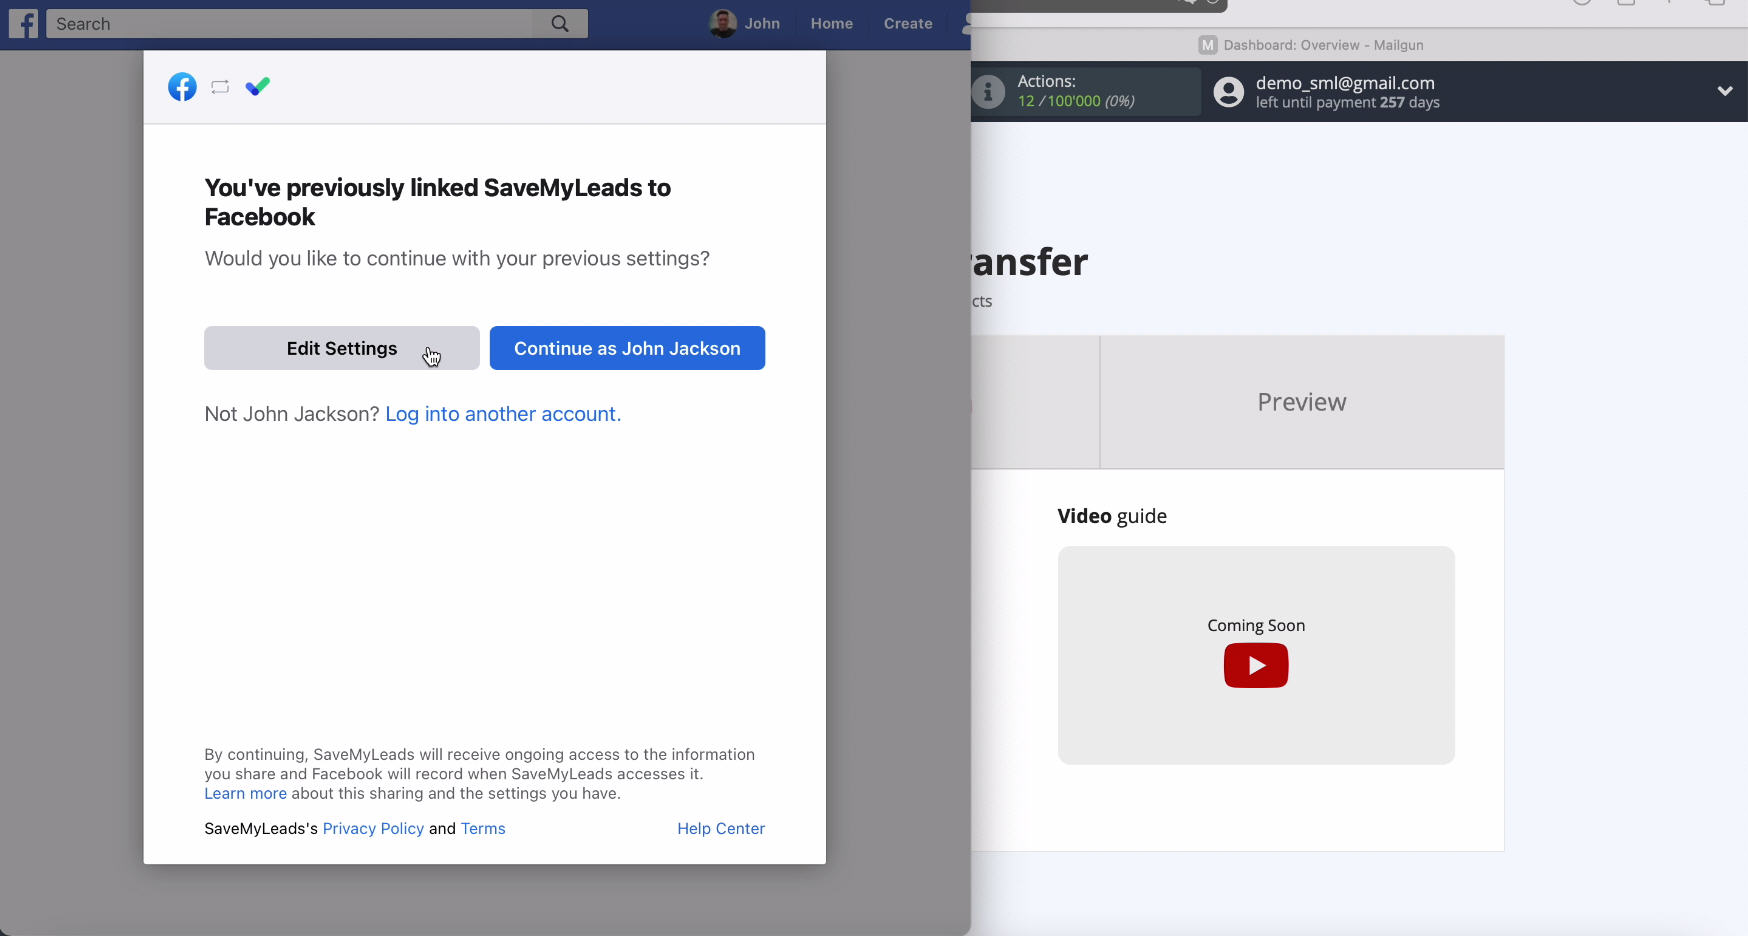Open SaveMyLeads's Privacy Policy link
The image size is (1748, 936).
(373, 828)
